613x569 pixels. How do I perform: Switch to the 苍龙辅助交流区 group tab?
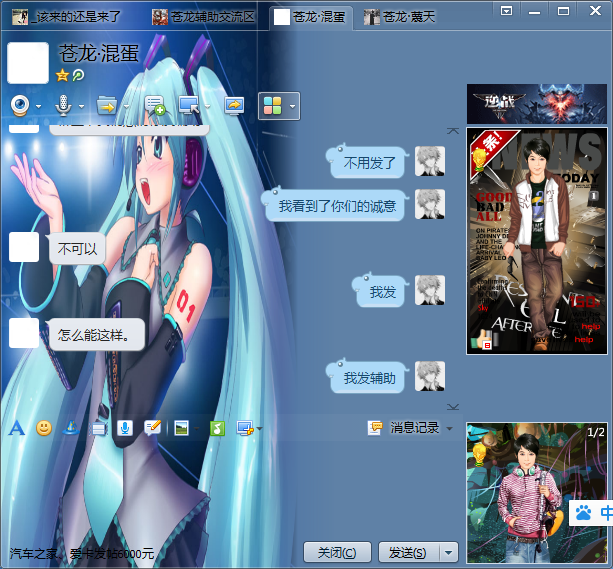pyautogui.click(x=203, y=17)
